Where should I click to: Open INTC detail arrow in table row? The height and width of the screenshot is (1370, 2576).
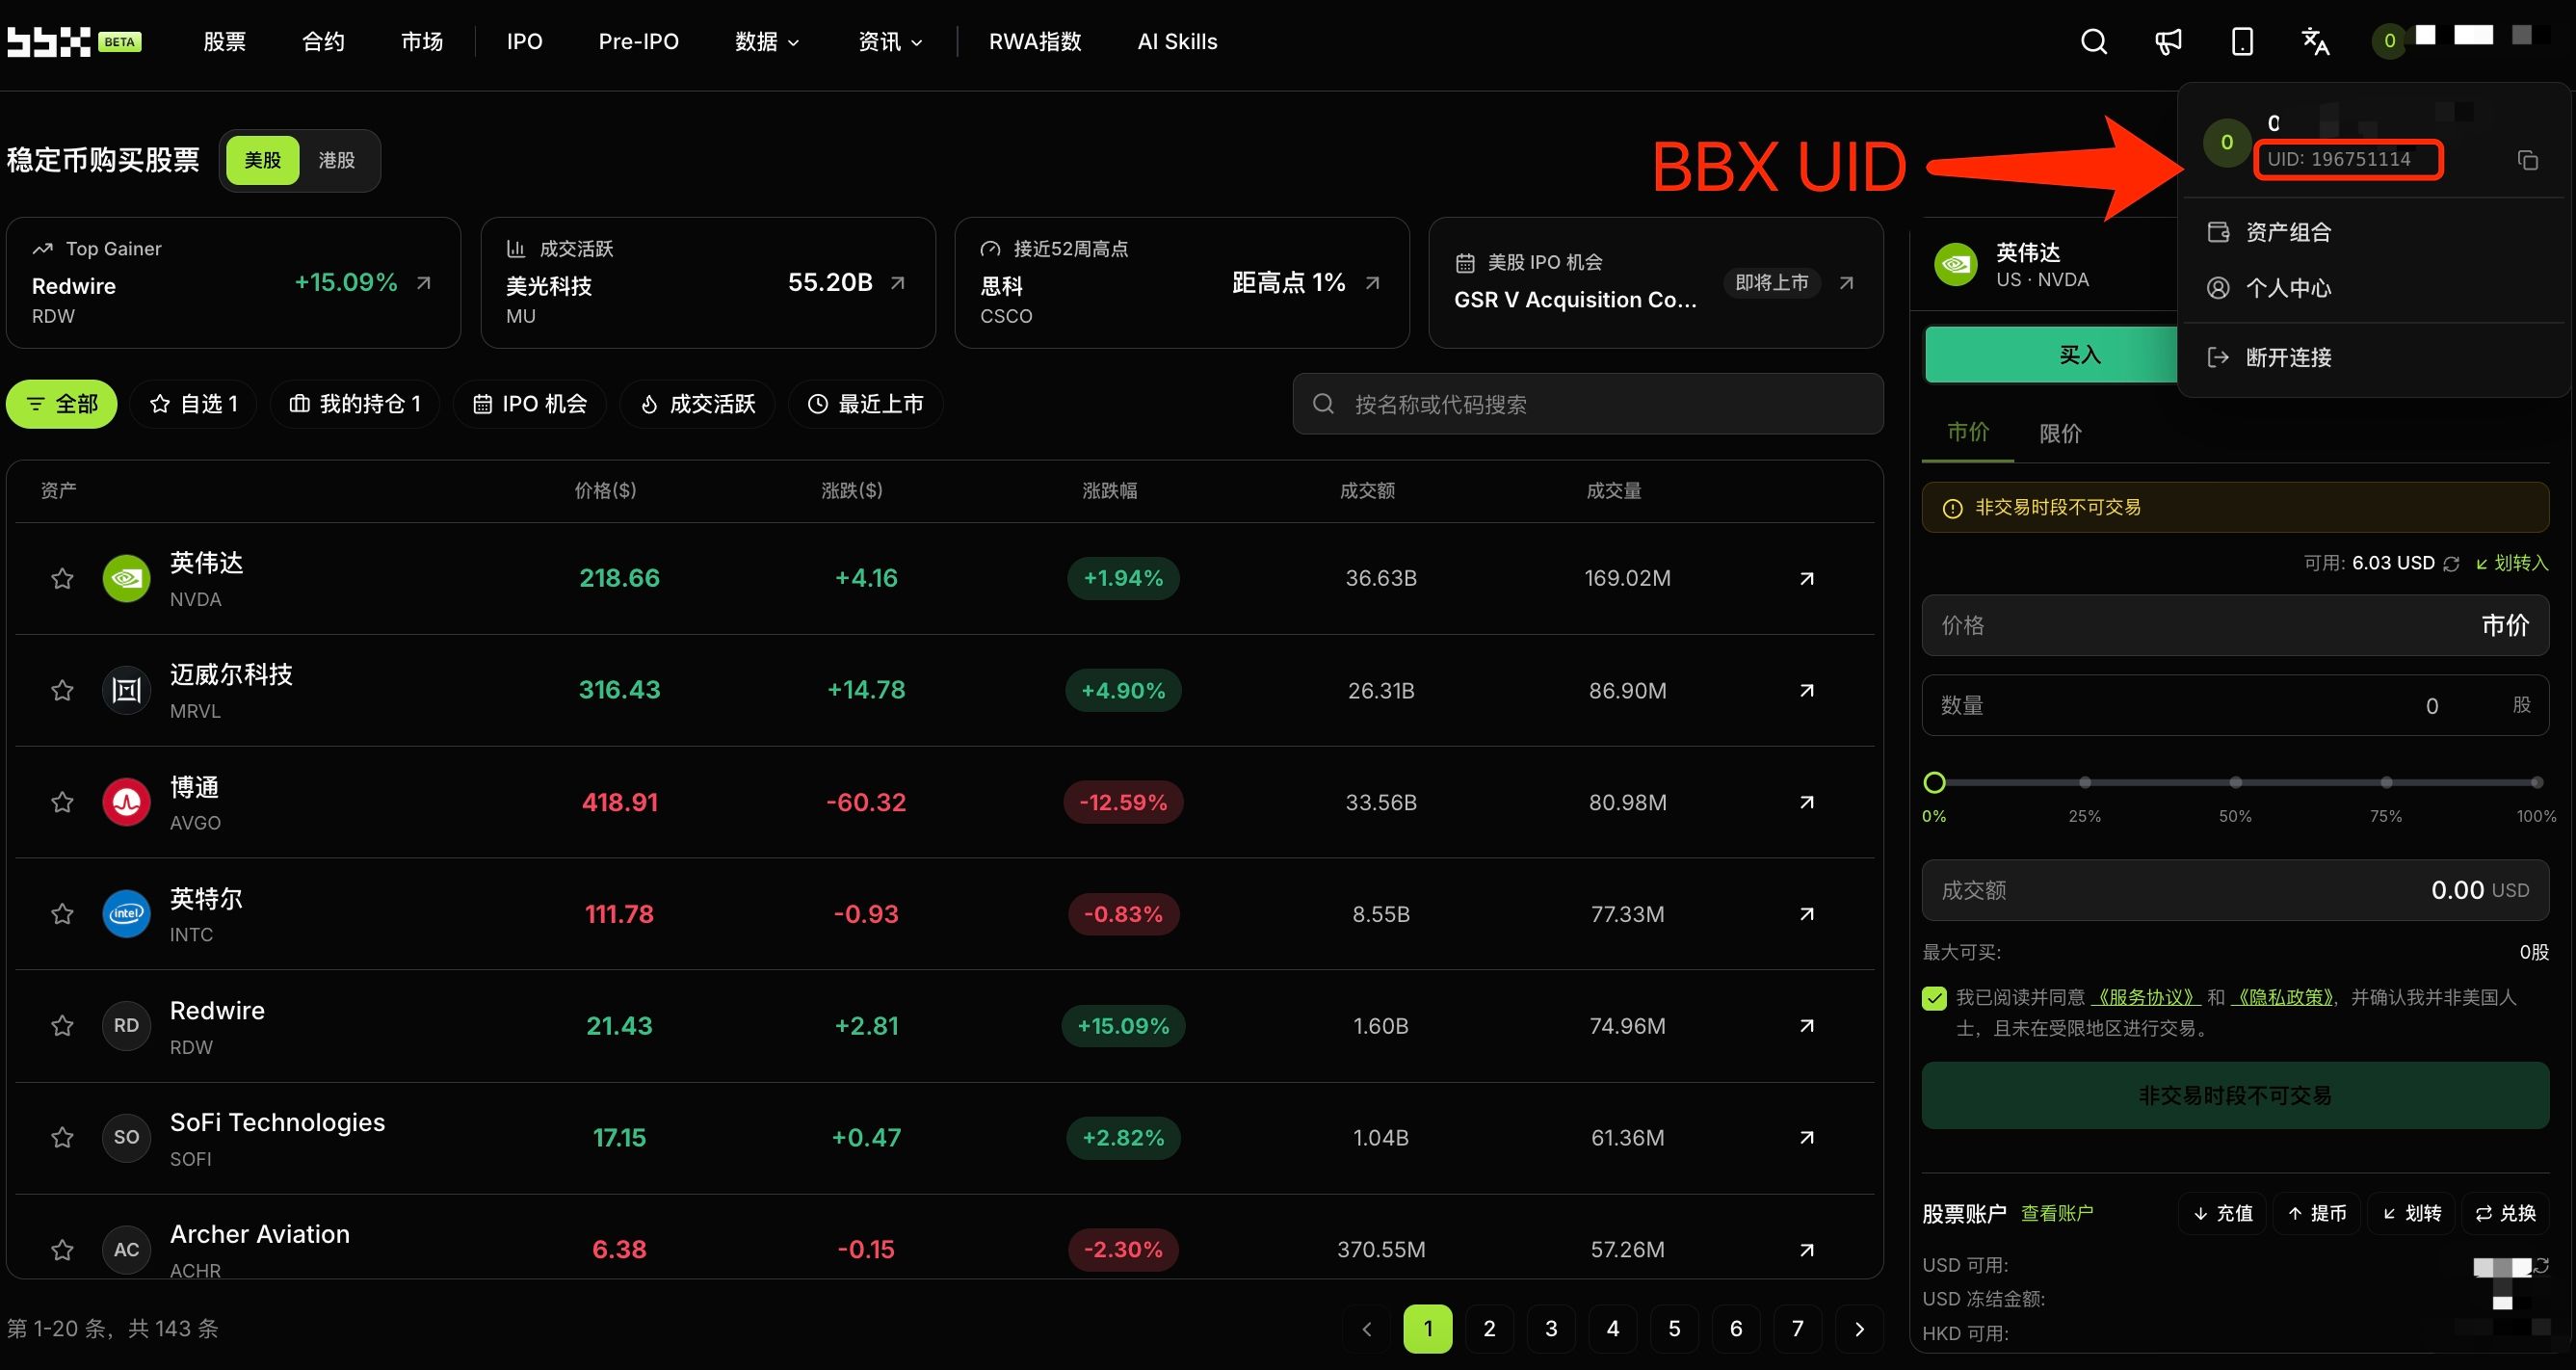(x=1806, y=914)
